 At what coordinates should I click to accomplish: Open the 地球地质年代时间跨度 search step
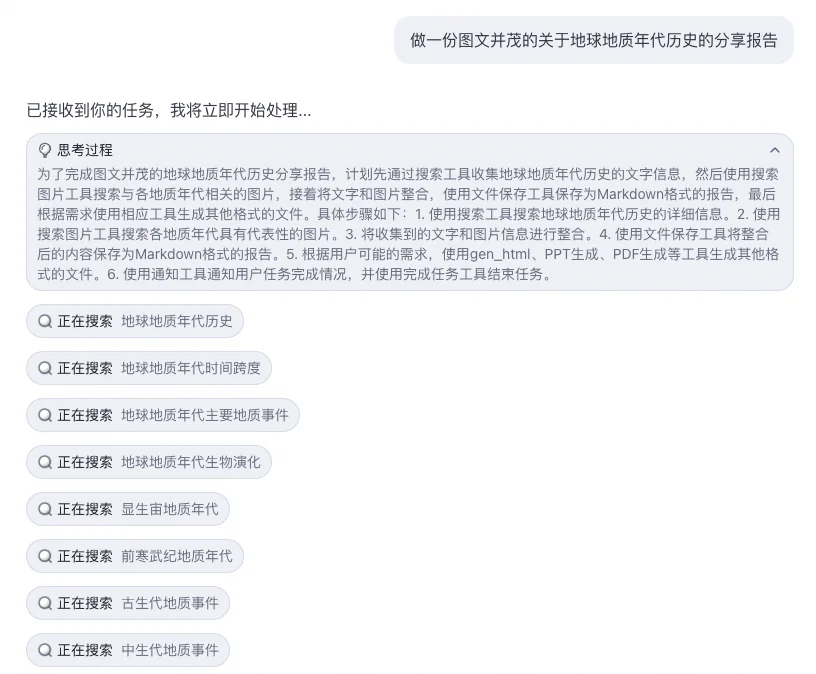tap(149, 368)
